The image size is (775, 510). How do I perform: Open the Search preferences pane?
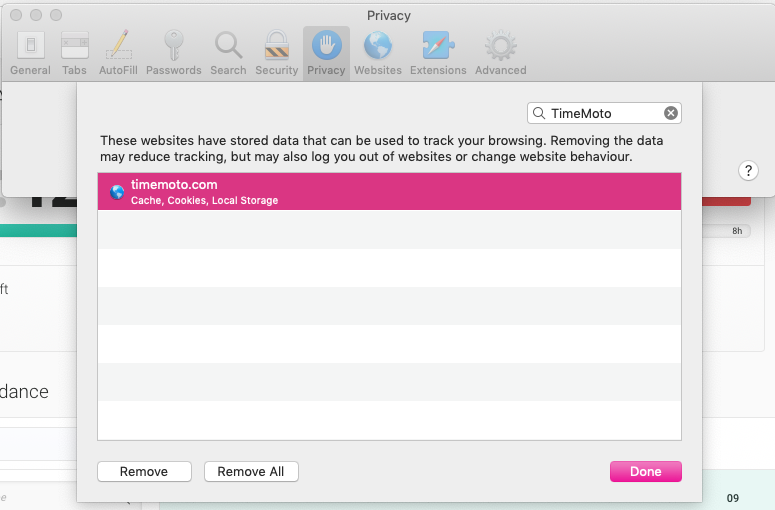pos(228,53)
